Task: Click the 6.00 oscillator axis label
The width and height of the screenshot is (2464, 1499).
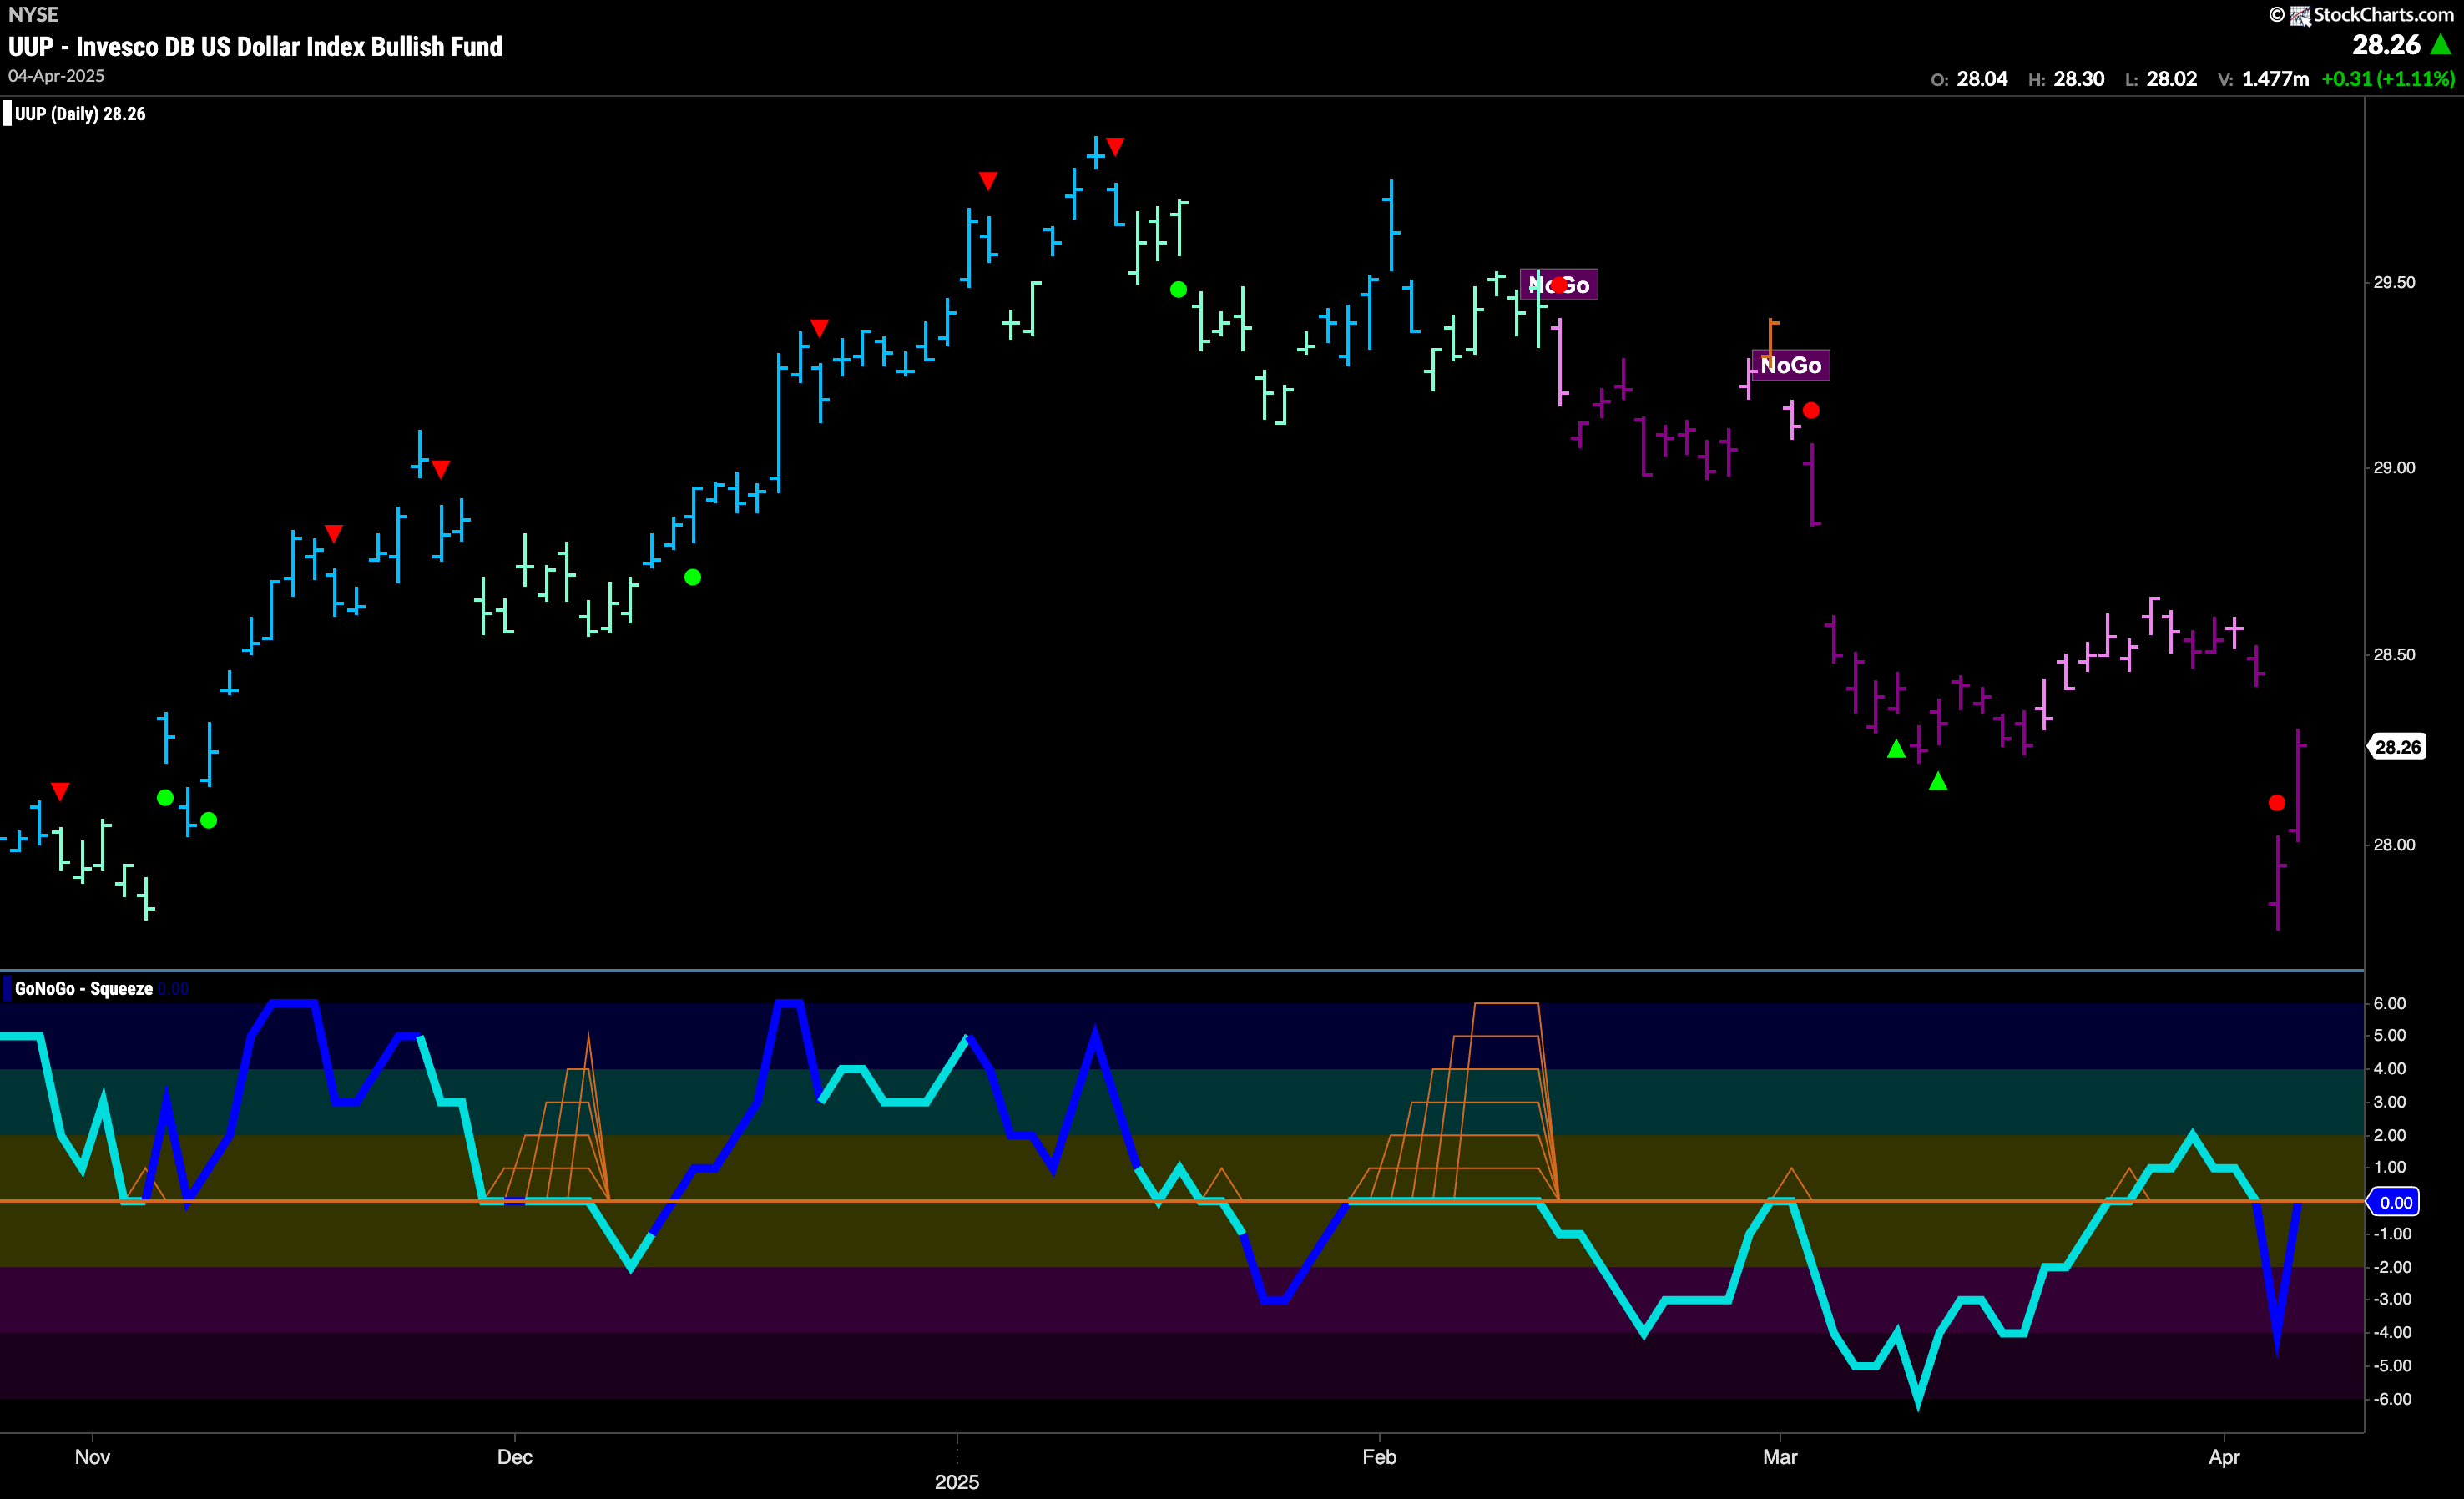Action: coord(2390,1003)
